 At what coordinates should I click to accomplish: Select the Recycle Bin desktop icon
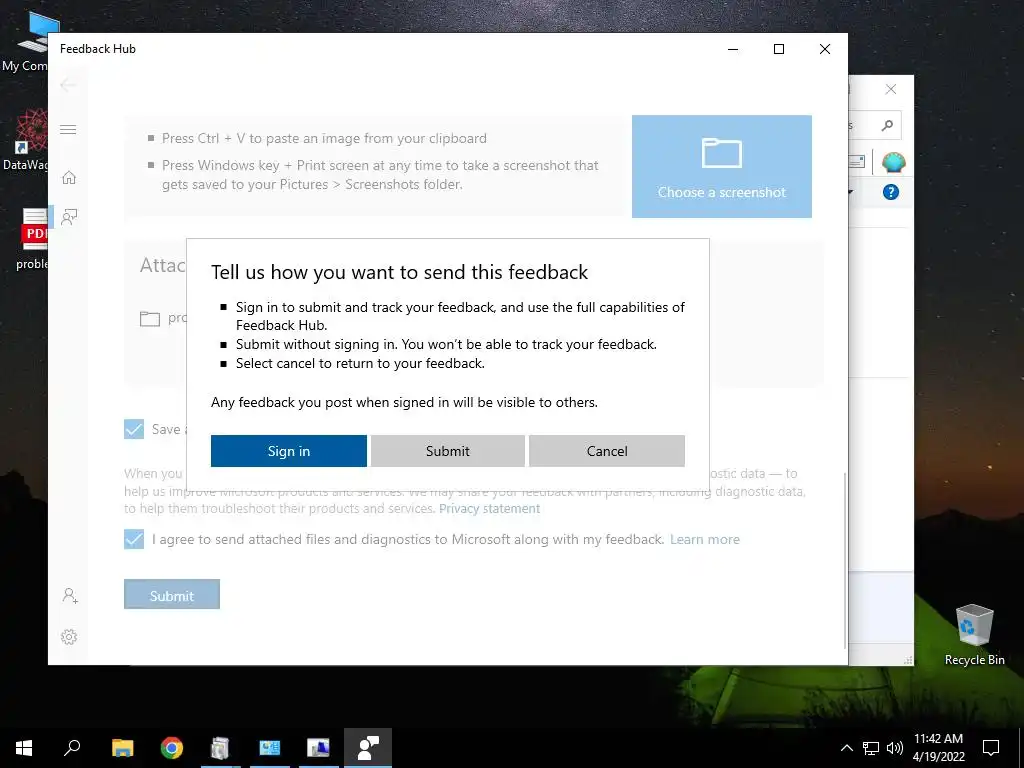click(x=974, y=635)
